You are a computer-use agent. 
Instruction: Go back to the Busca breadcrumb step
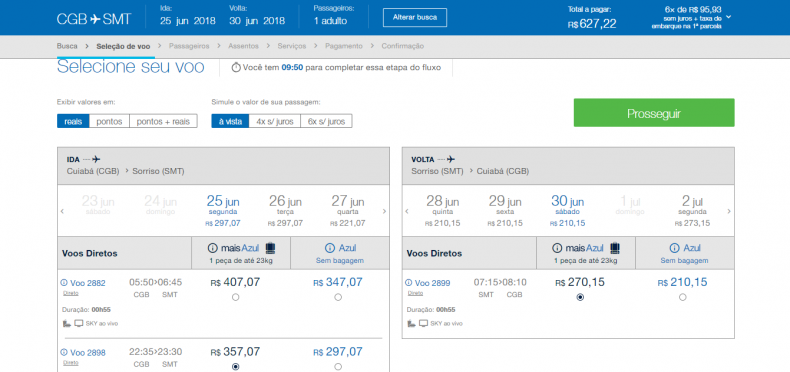coord(67,46)
